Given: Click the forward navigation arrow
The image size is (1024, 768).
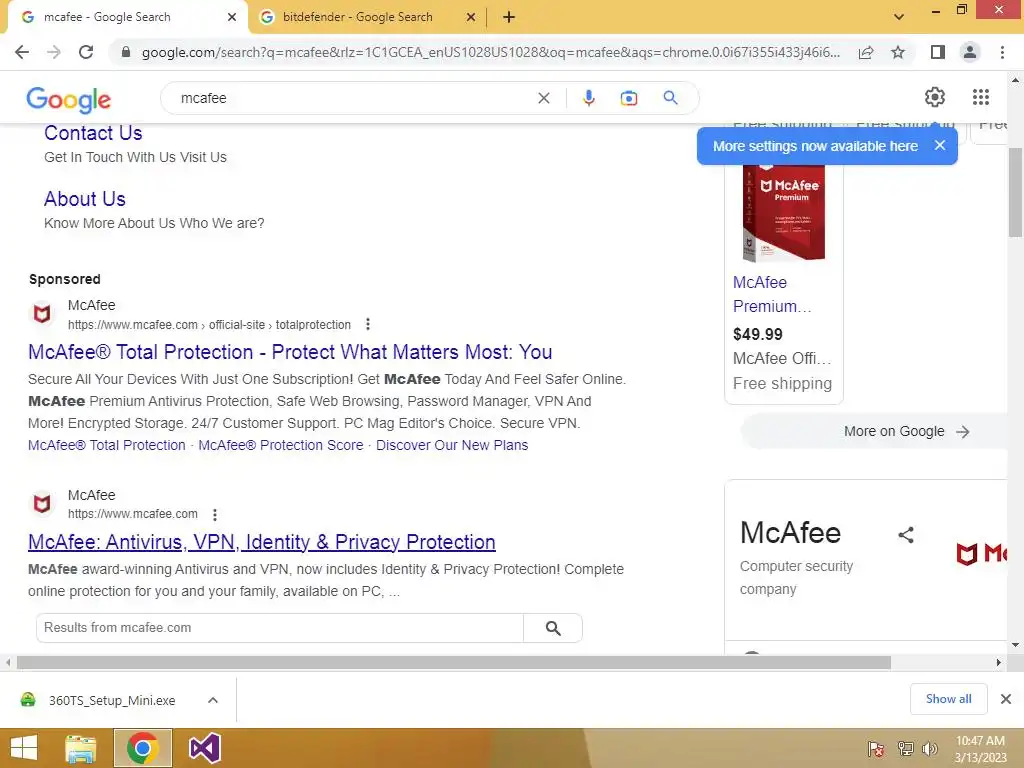Looking at the screenshot, I should click(54, 52).
